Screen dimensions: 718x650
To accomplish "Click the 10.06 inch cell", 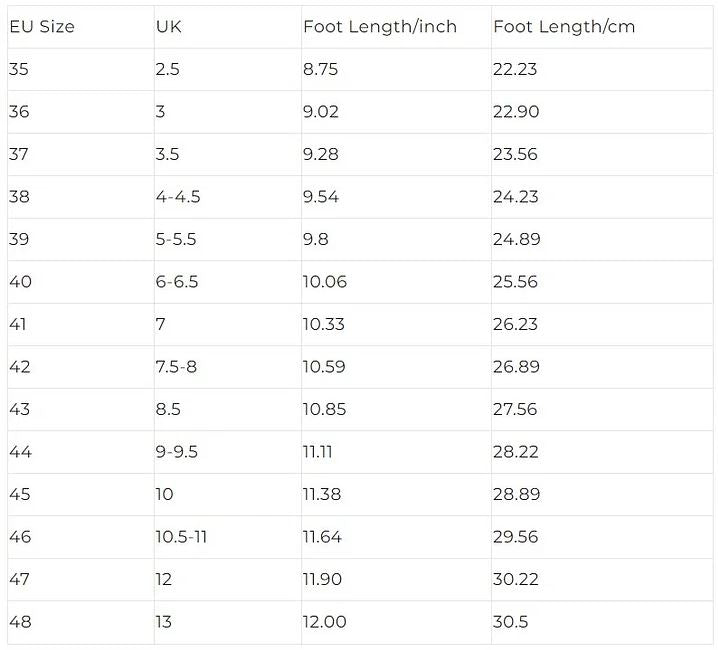I will 325,282.
